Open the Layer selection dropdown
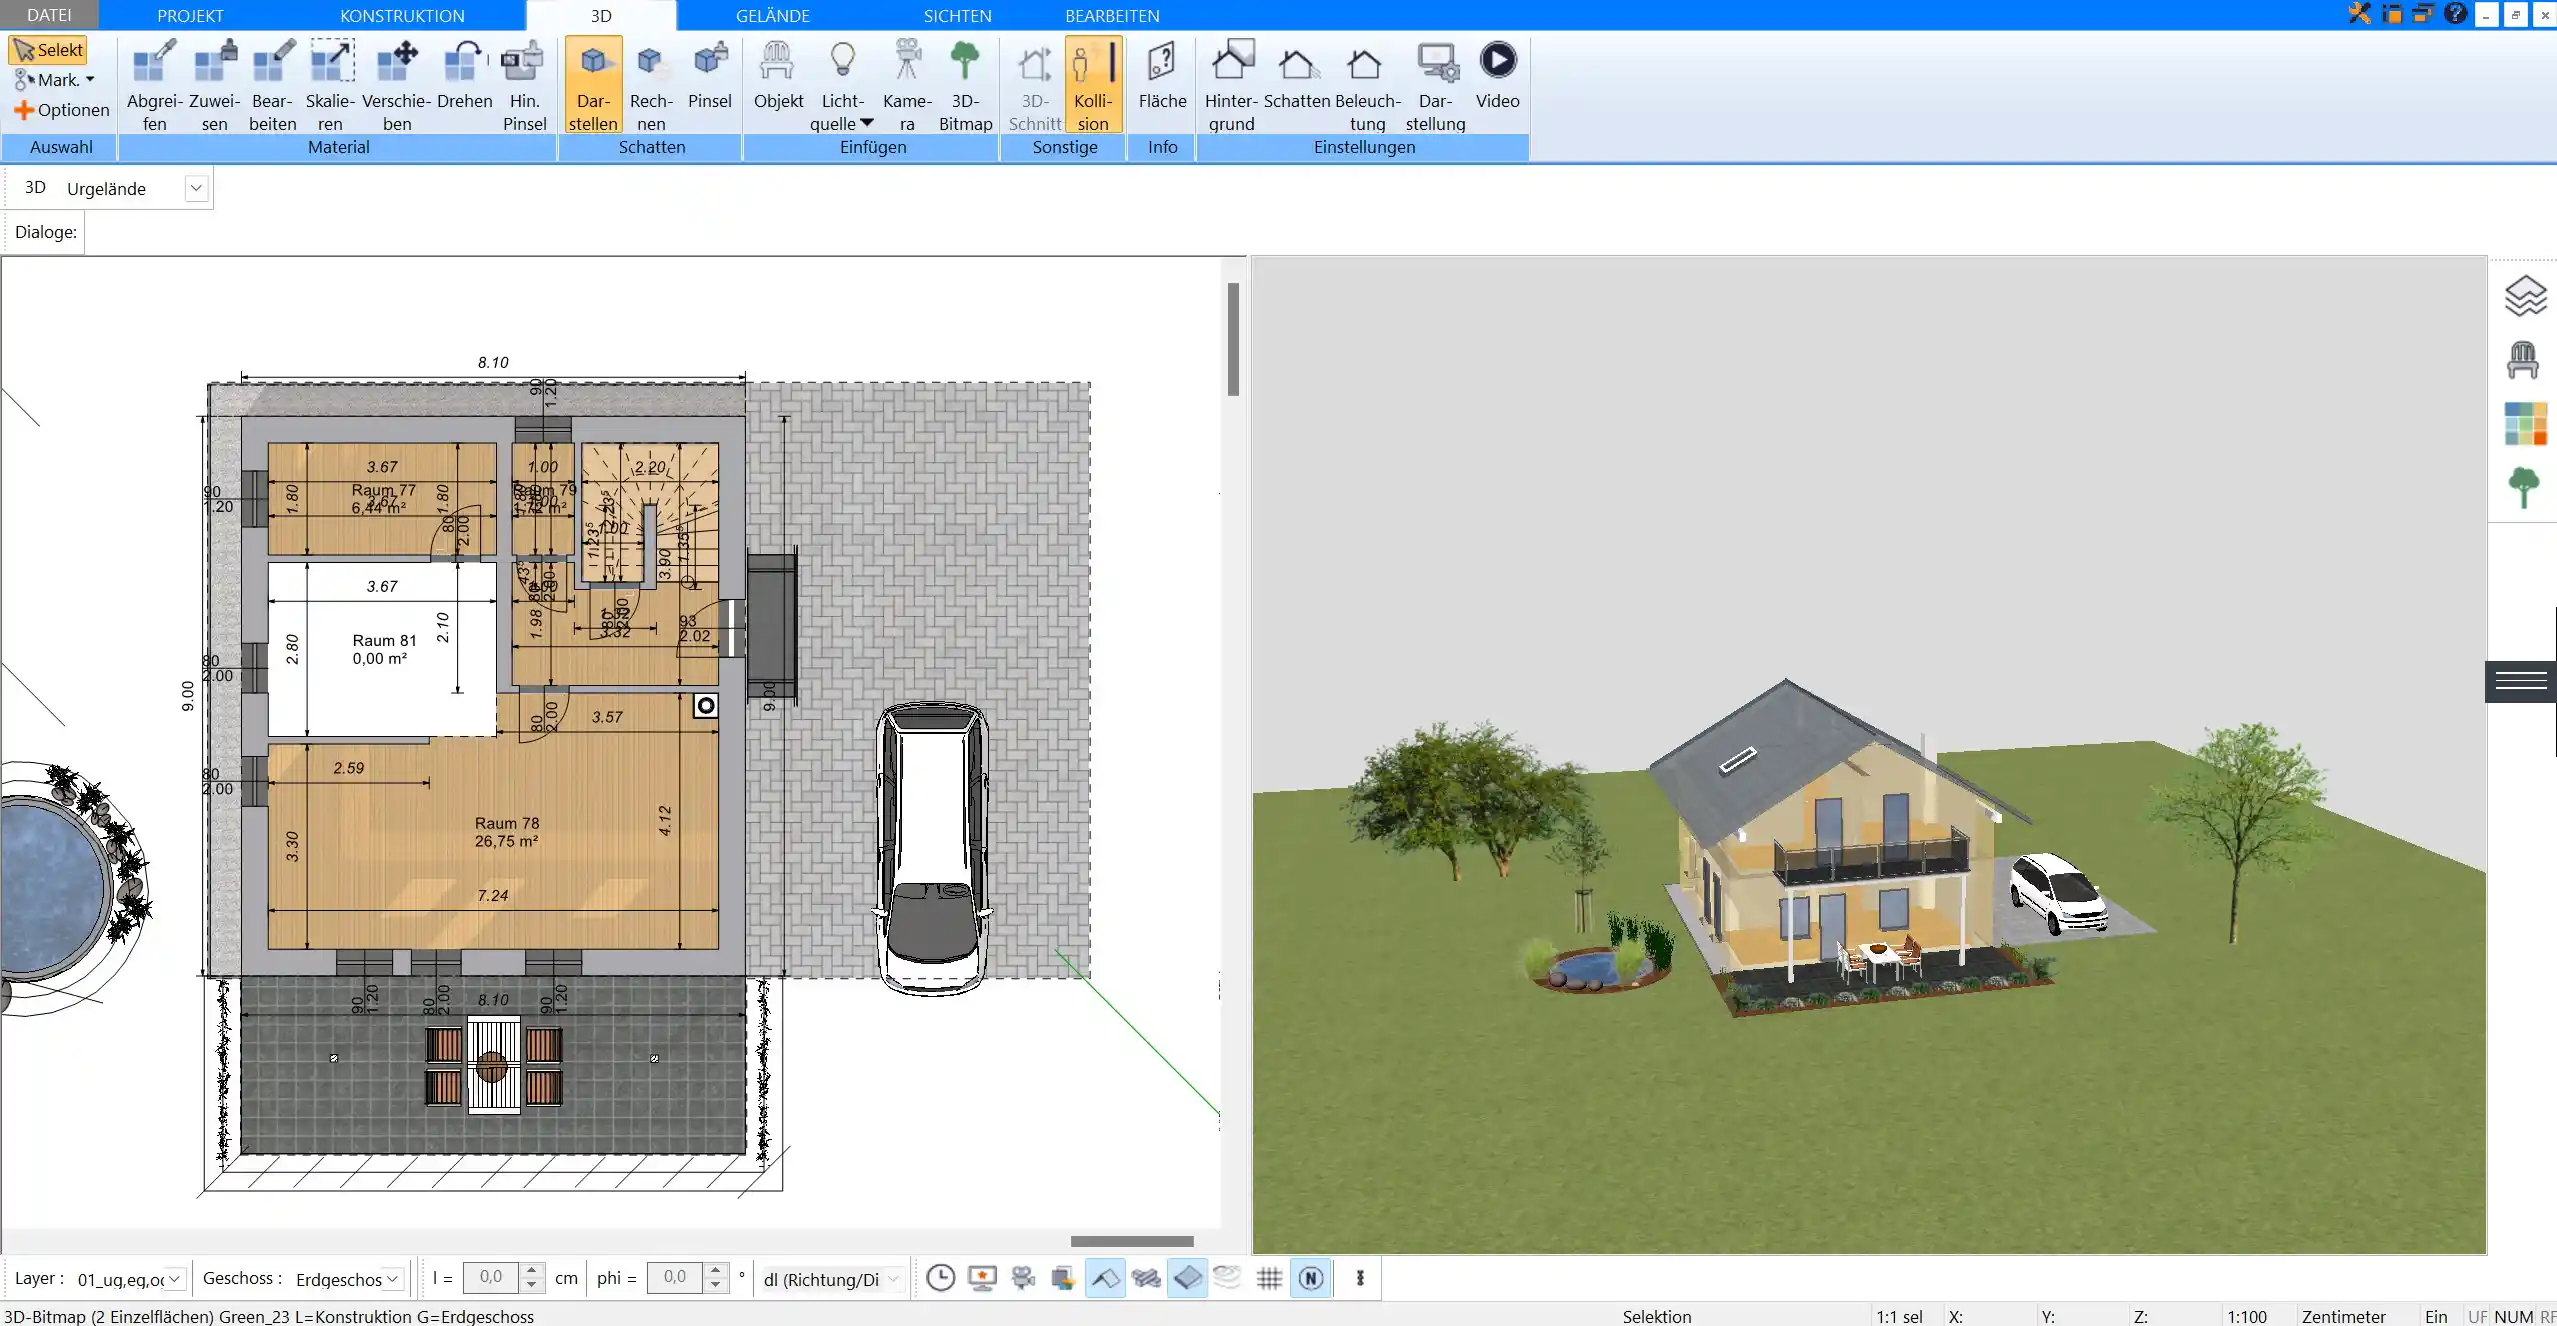 (174, 1278)
